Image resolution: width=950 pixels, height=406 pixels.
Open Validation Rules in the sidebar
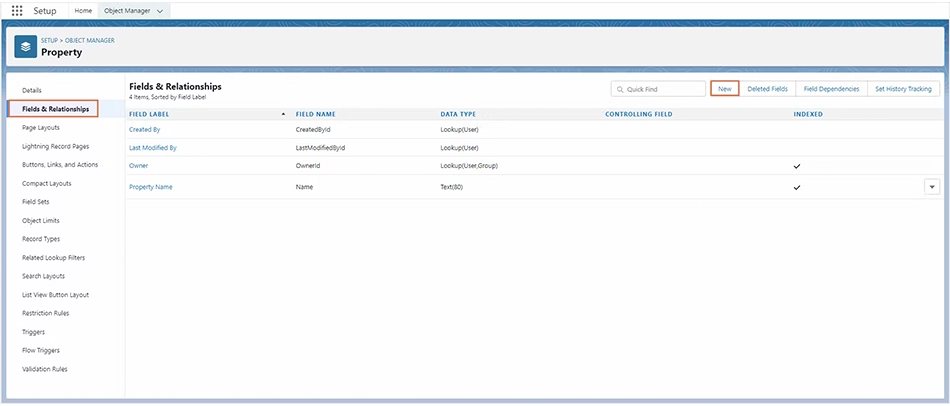(x=45, y=369)
